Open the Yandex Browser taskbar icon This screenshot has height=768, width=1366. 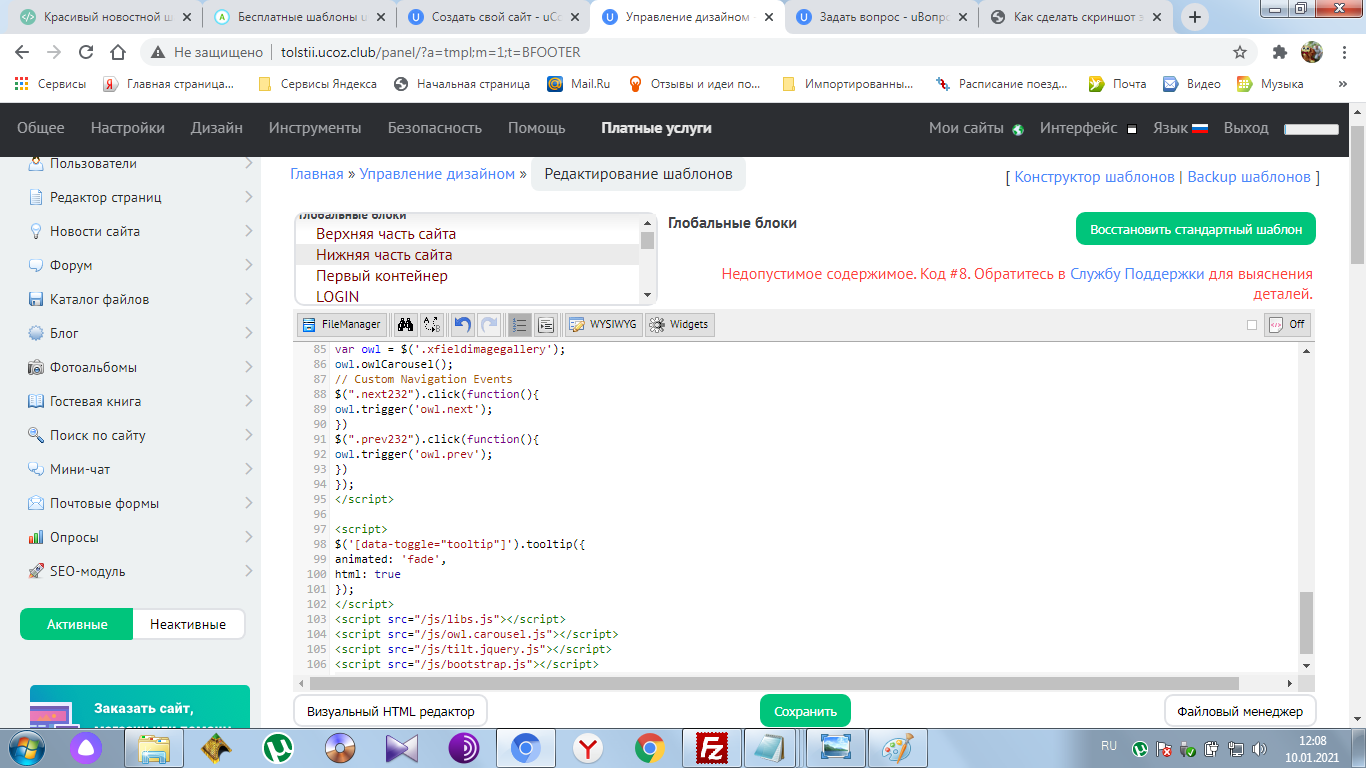tap(588, 747)
